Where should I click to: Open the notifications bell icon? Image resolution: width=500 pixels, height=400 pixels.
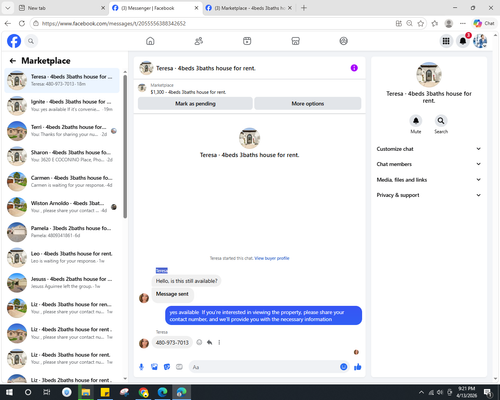pyautogui.click(x=463, y=41)
